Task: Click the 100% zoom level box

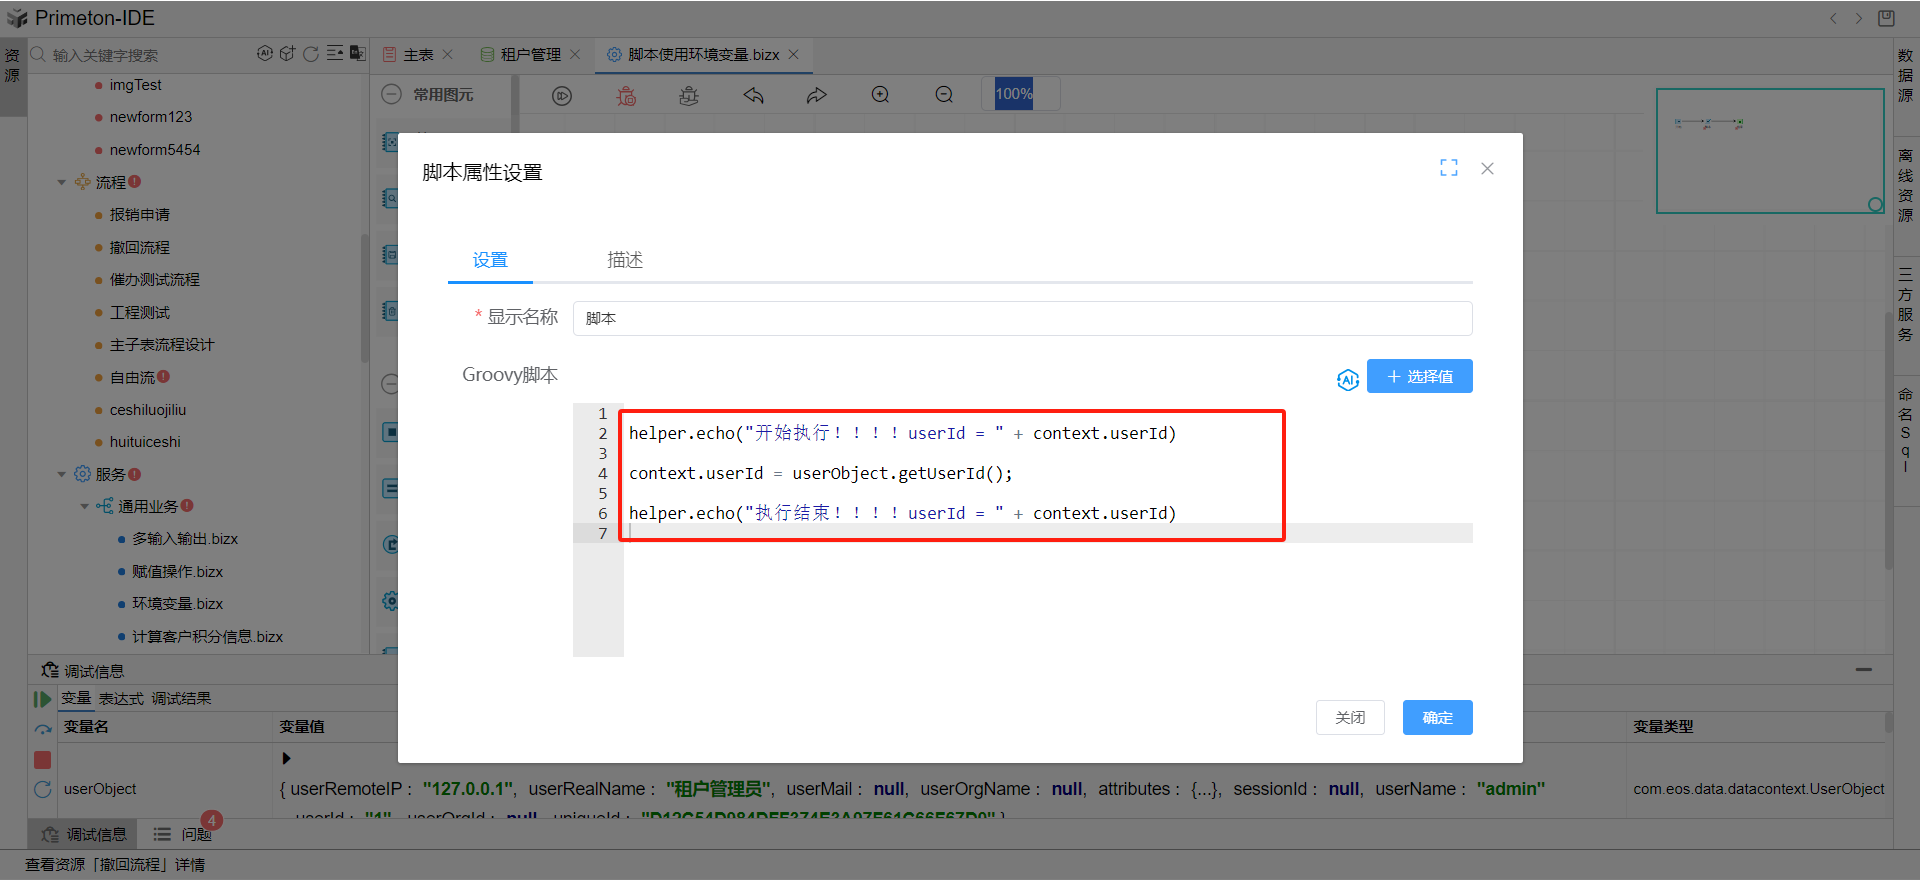Action: tap(1014, 94)
